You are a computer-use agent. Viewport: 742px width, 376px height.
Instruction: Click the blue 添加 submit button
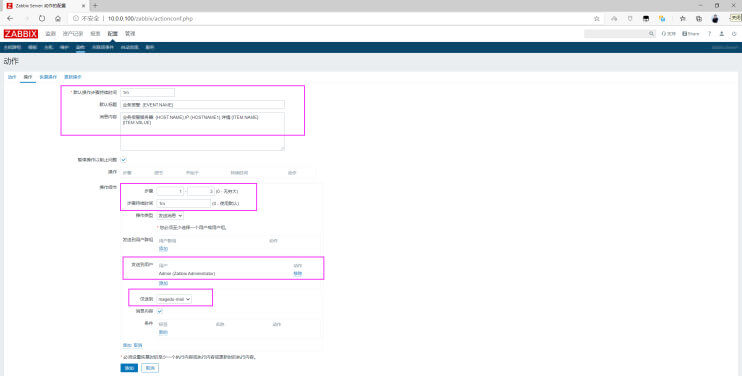tap(129, 368)
